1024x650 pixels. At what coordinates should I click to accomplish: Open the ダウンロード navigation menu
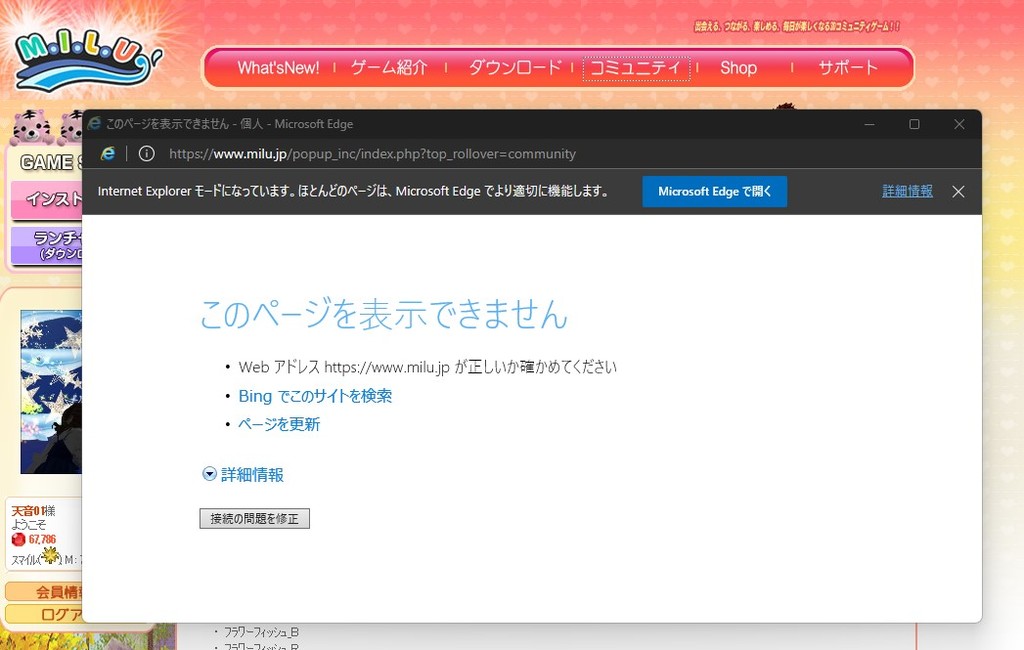point(515,68)
